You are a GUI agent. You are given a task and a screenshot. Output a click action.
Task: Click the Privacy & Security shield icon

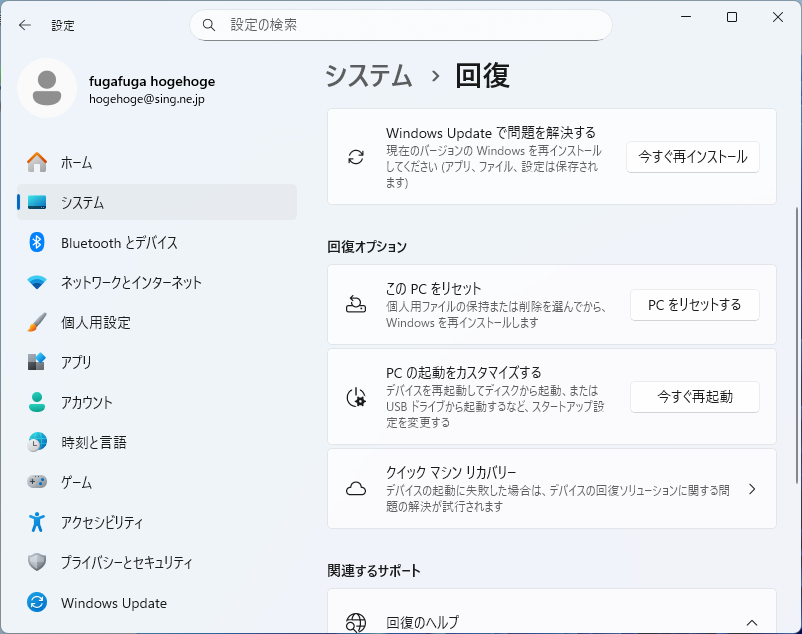coord(37,562)
